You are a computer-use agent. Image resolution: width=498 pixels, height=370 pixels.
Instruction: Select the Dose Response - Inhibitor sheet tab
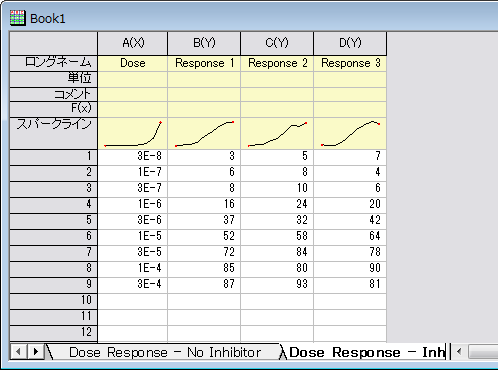coord(366,352)
